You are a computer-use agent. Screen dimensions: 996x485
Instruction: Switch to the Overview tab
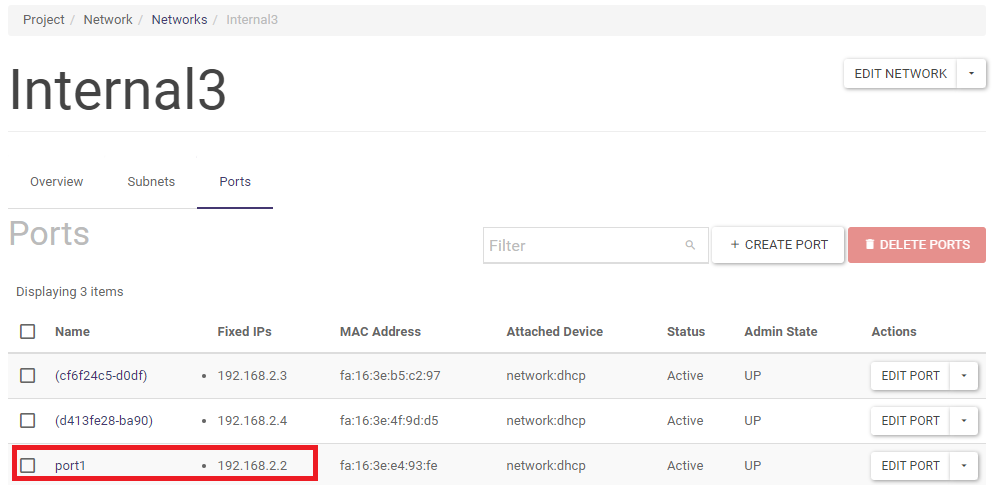[57, 182]
